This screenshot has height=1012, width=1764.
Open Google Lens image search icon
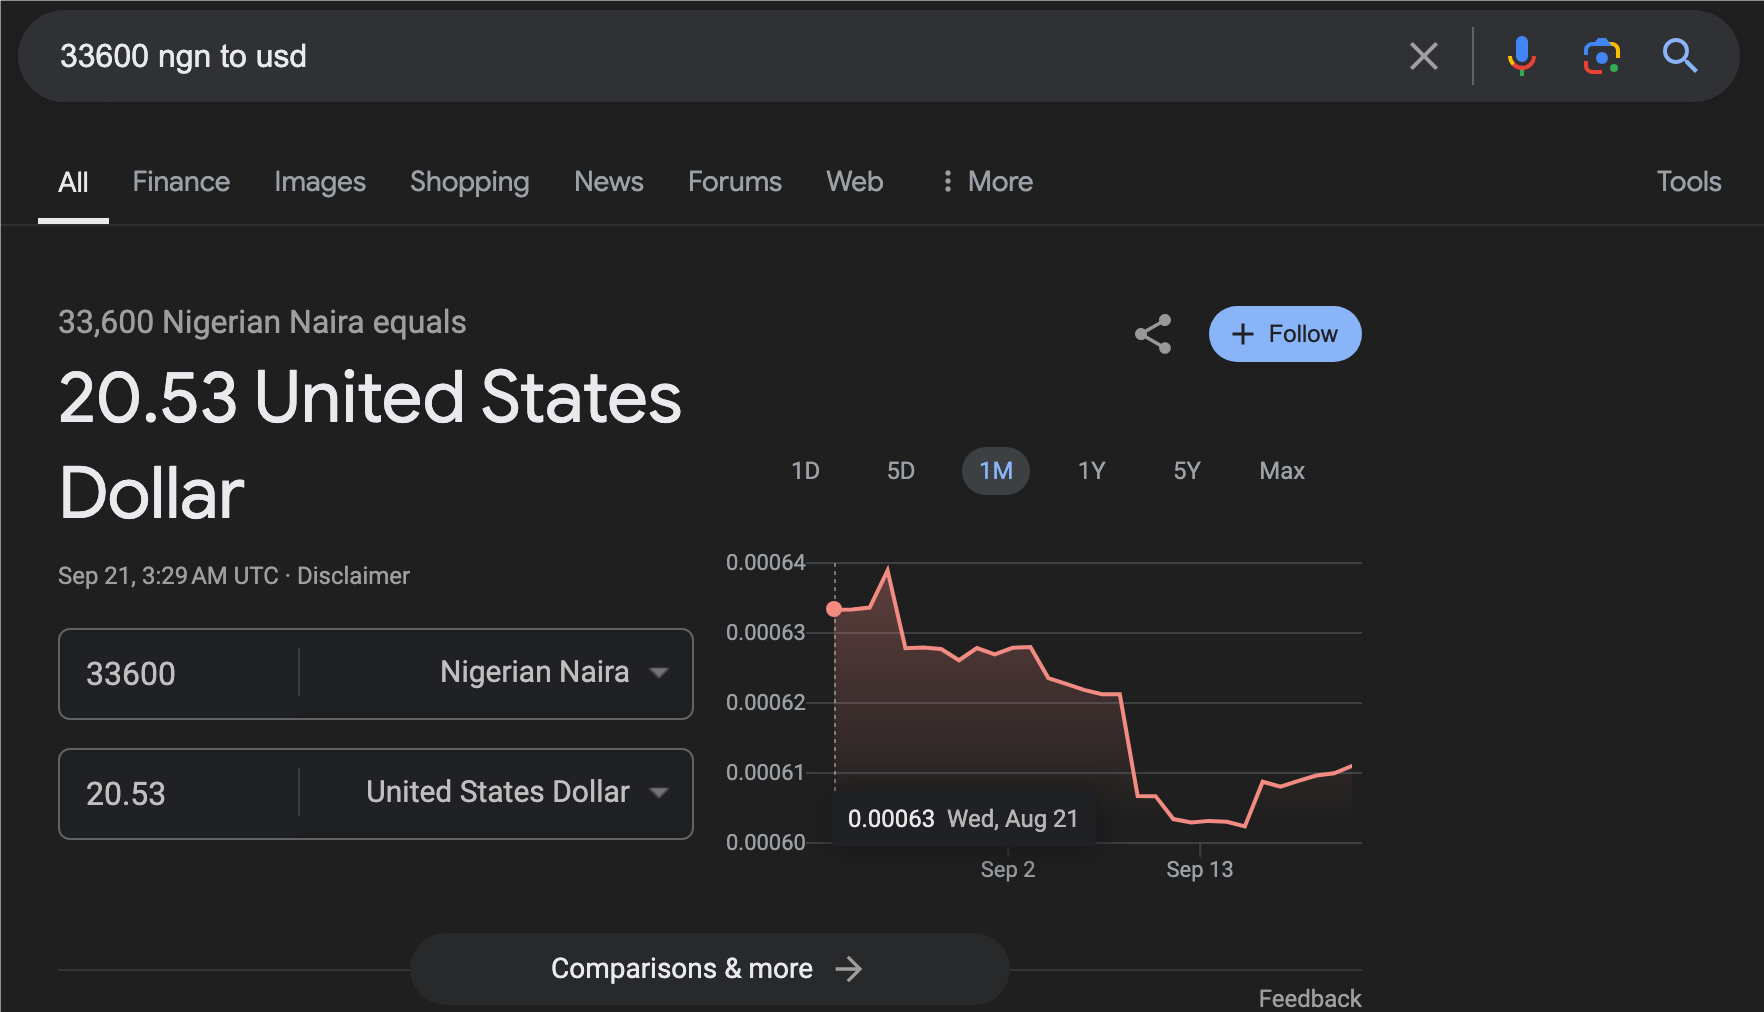pos(1602,56)
